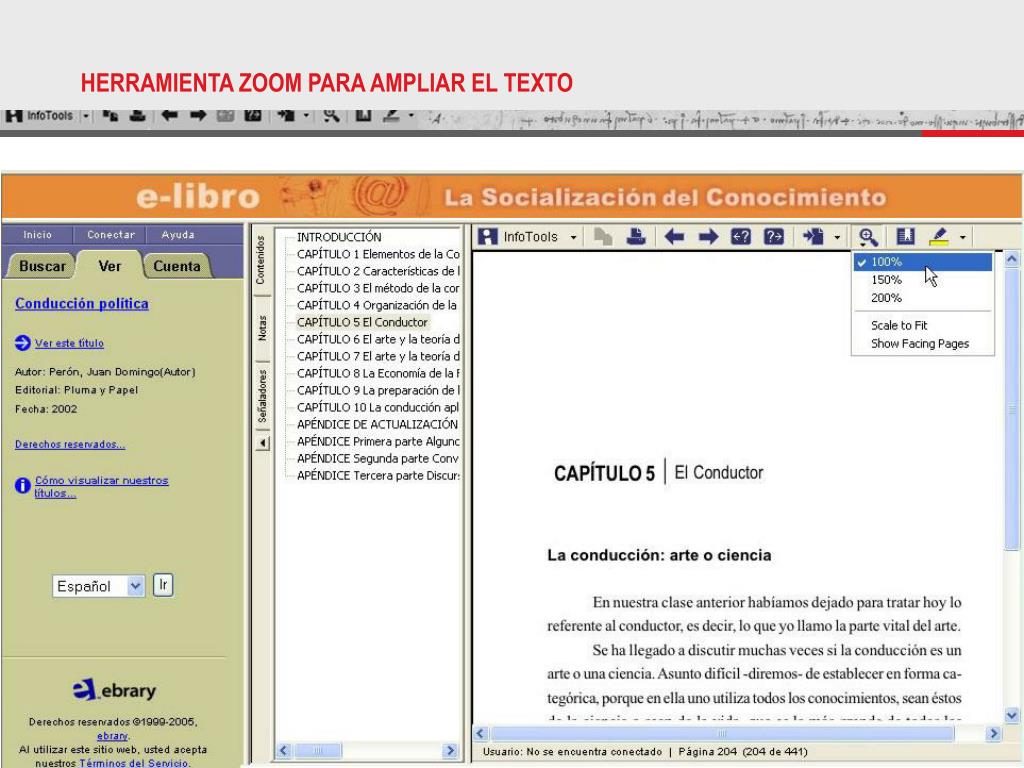
Task: Click the zoom magnifier tool icon
Action: tap(866, 237)
